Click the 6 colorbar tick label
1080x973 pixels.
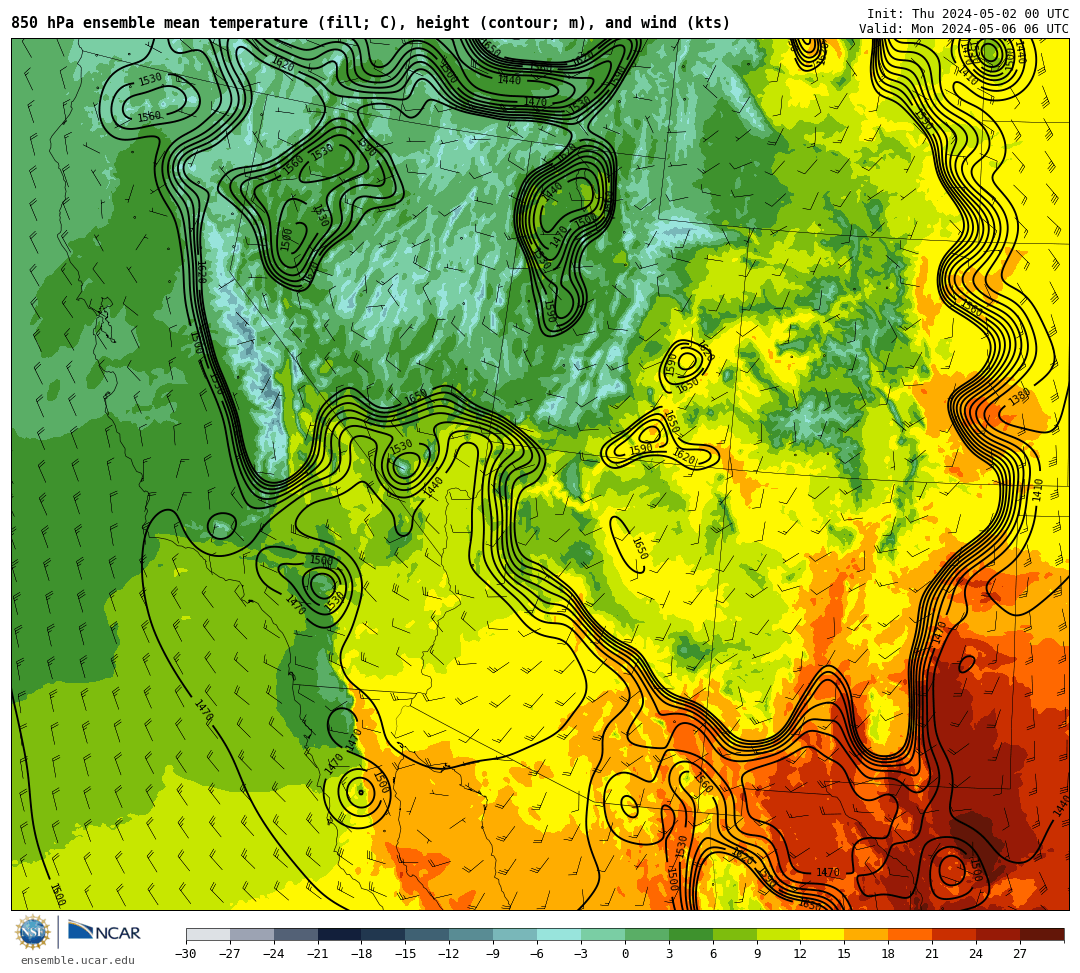(x=713, y=954)
